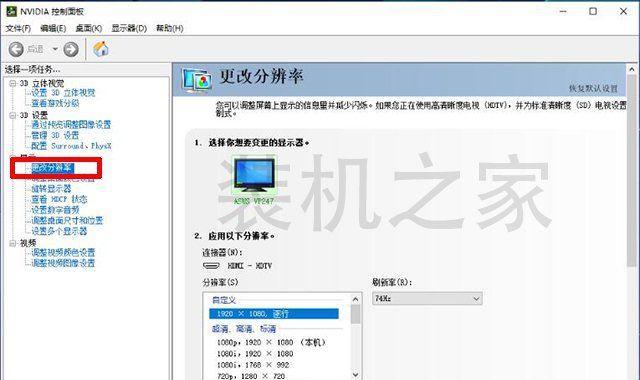Image resolution: width=640 pixels, height=380 pixels.
Task: Choose 1080i, 1920 × 1080 resolution
Action: (x=255, y=353)
